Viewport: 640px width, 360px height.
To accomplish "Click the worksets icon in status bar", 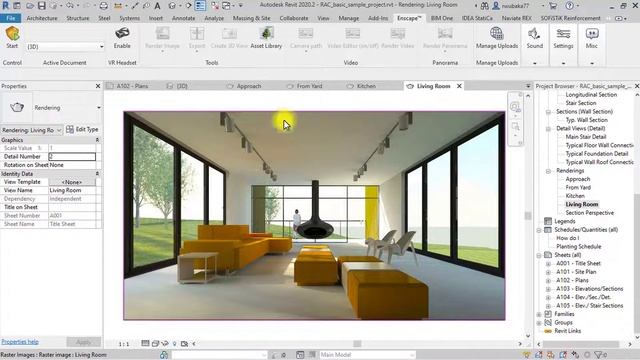I will coord(164,355).
